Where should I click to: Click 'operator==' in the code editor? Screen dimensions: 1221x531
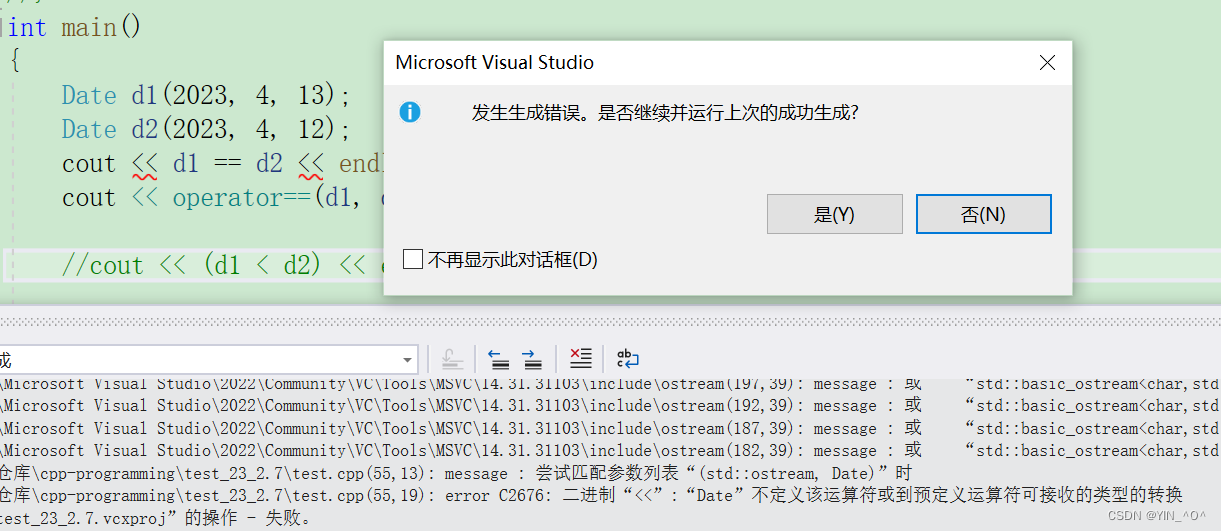pyautogui.click(x=243, y=198)
